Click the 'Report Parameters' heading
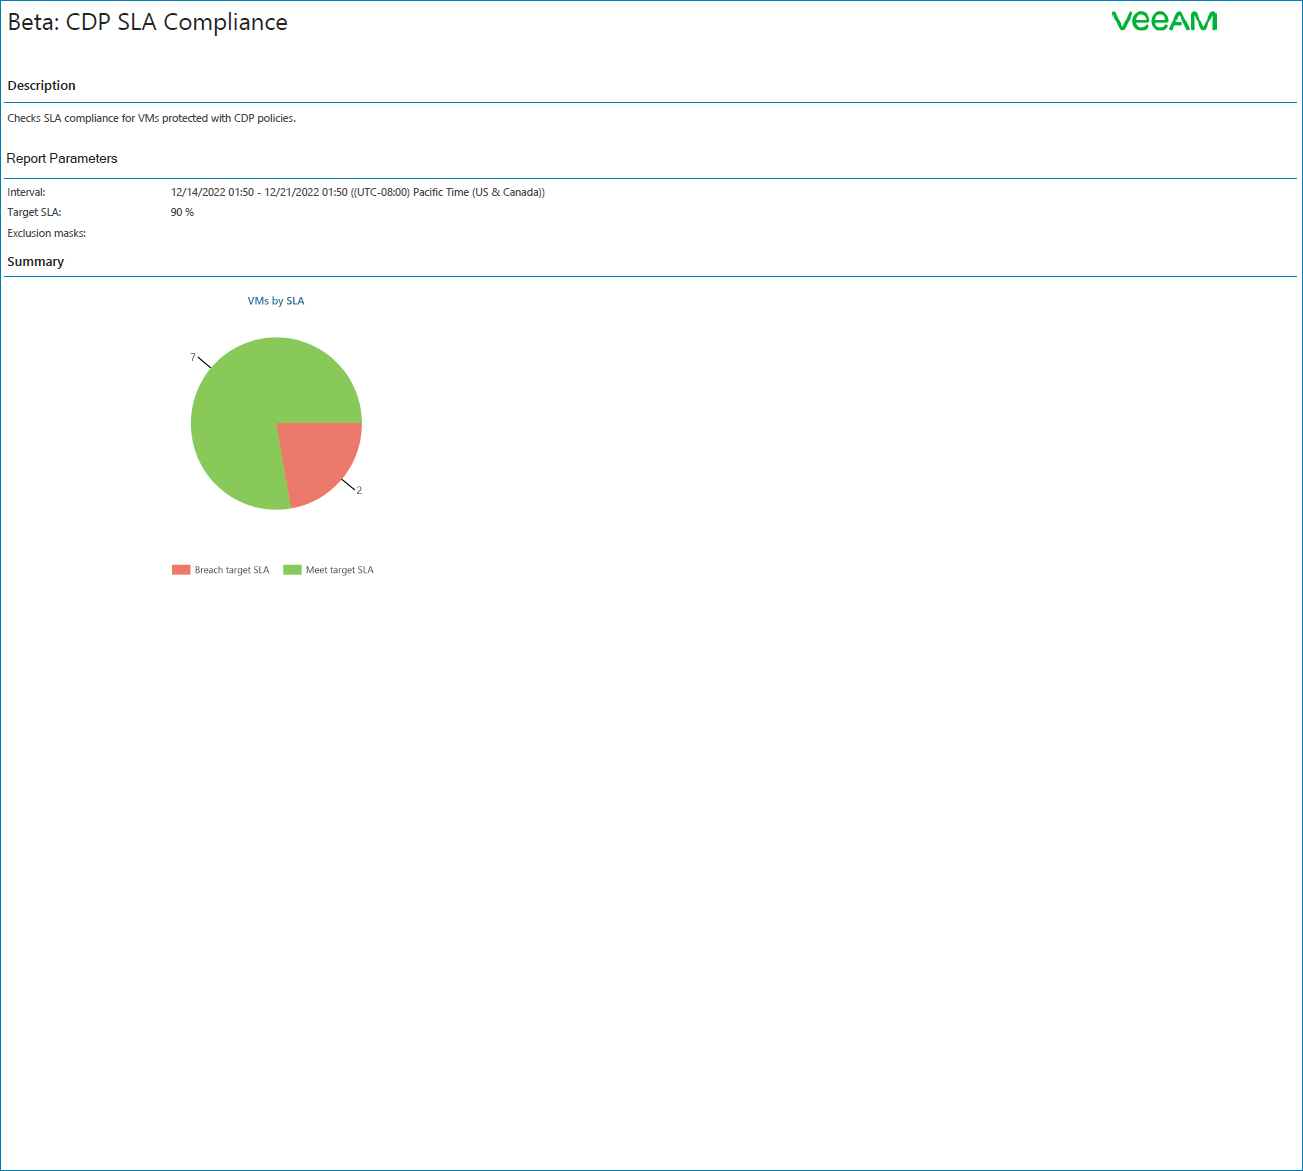 click(62, 158)
